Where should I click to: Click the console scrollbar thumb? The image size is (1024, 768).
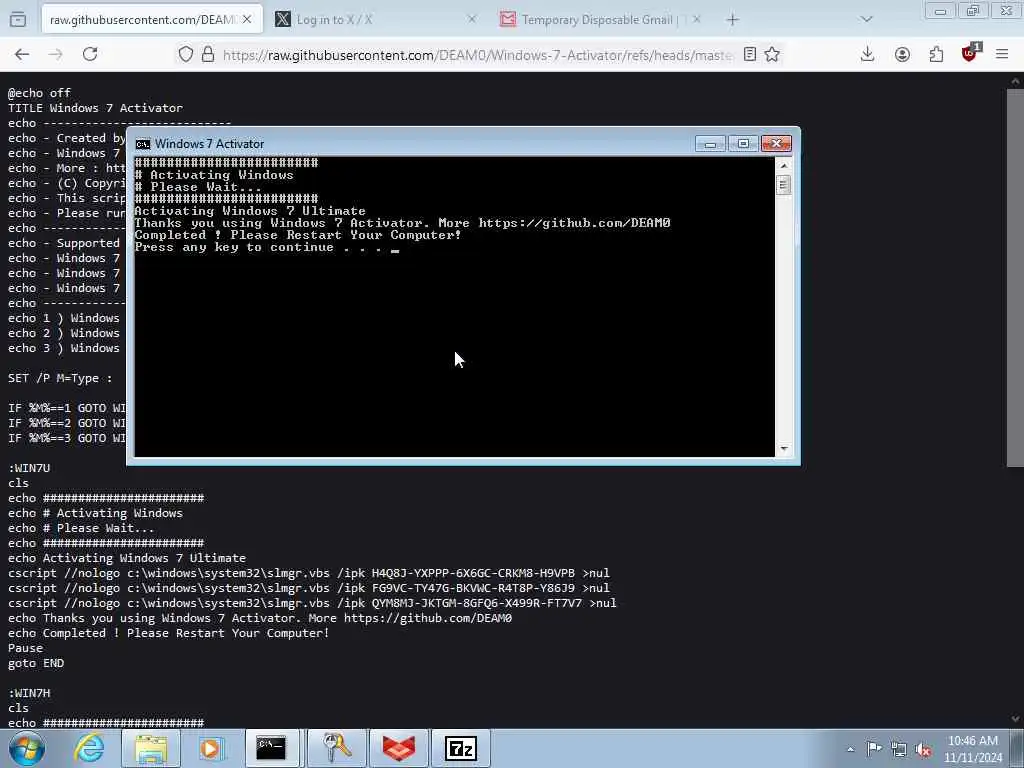[x=783, y=185]
